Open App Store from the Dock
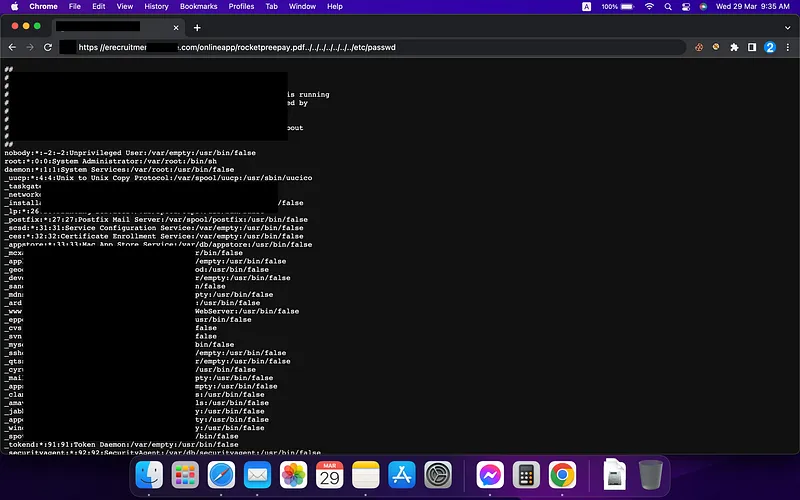The width and height of the screenshot is (800, 500). click(x=402, y=474)
